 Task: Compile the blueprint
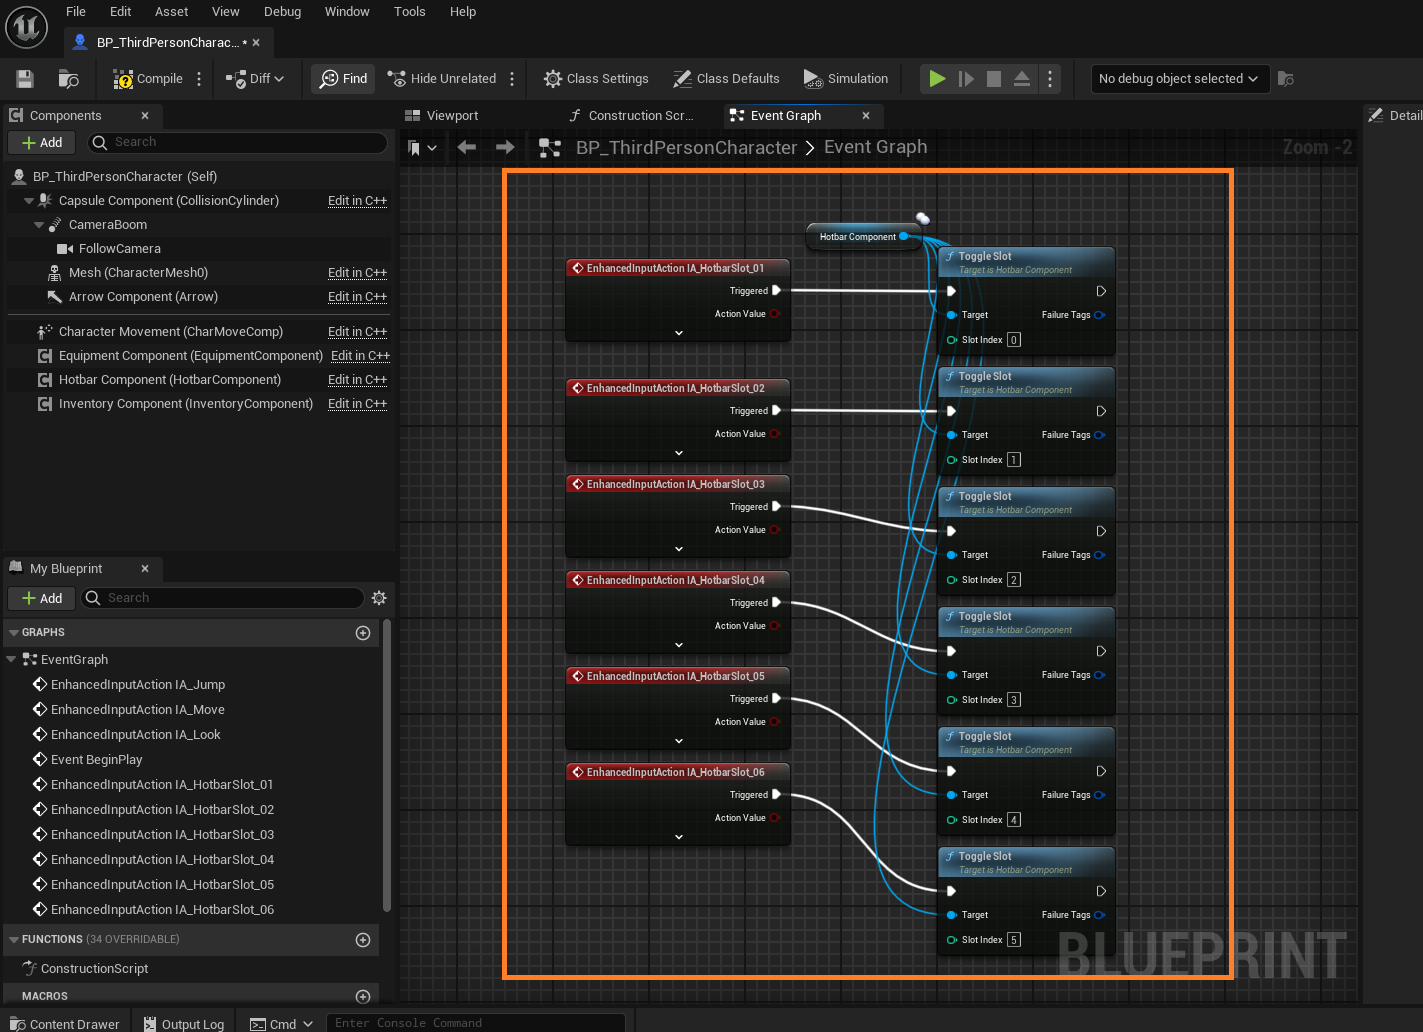148,79
